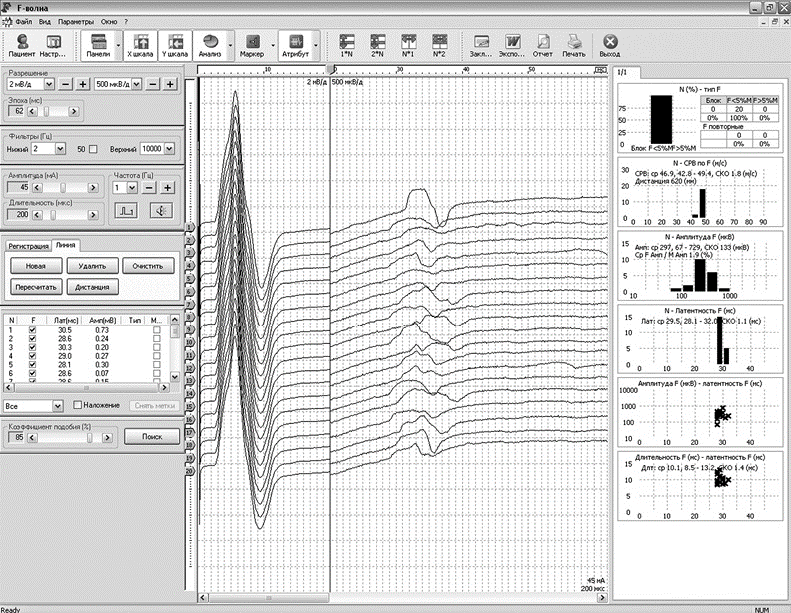Select the Маркер toolbar icon
This screenshot has width=791, height=613.
[x=252, y=45]
